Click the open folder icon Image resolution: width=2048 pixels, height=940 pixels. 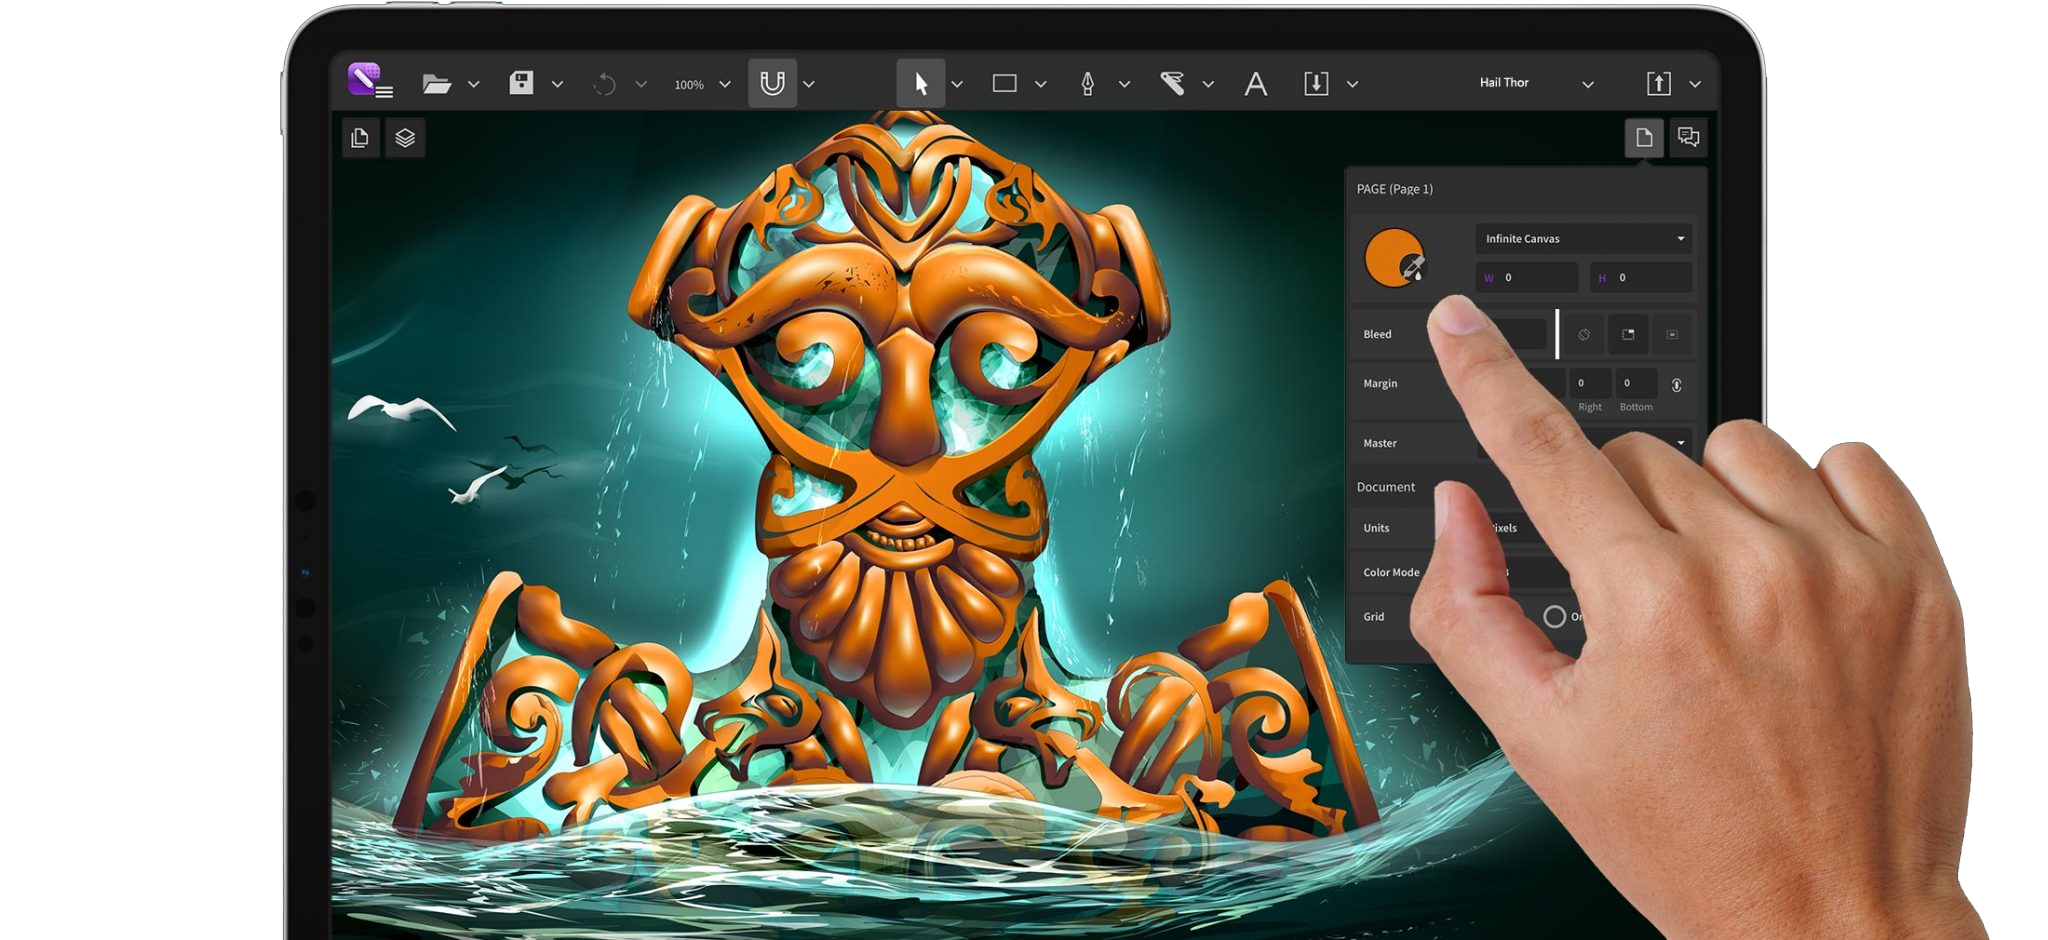point(436,84)
